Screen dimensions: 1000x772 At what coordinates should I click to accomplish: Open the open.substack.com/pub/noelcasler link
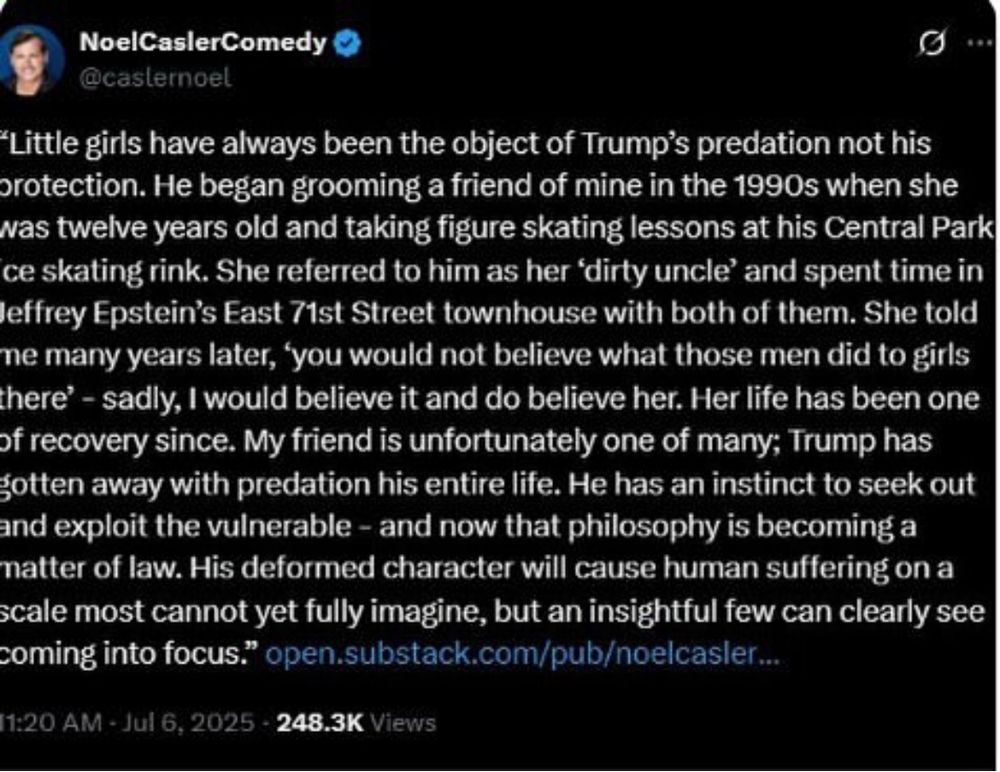[x=524, y=656]
